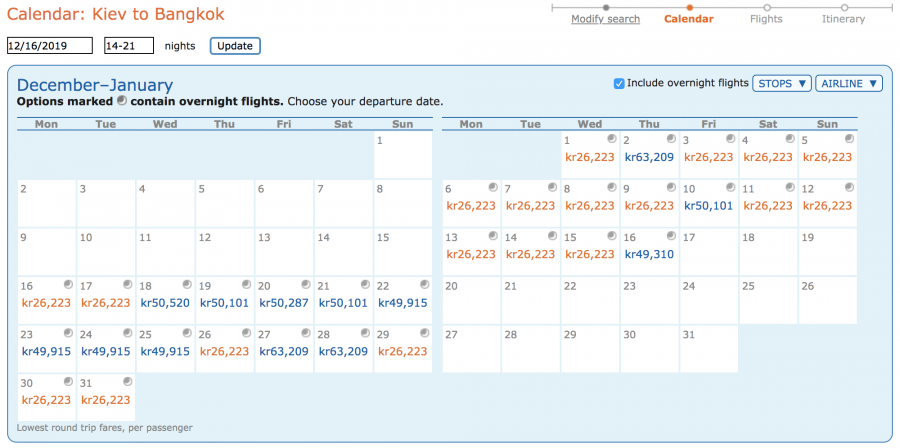The height and width of the screenshot is (448, 900).
Task: Open the STOPS filter dropdown
Action: click(782, 83)
